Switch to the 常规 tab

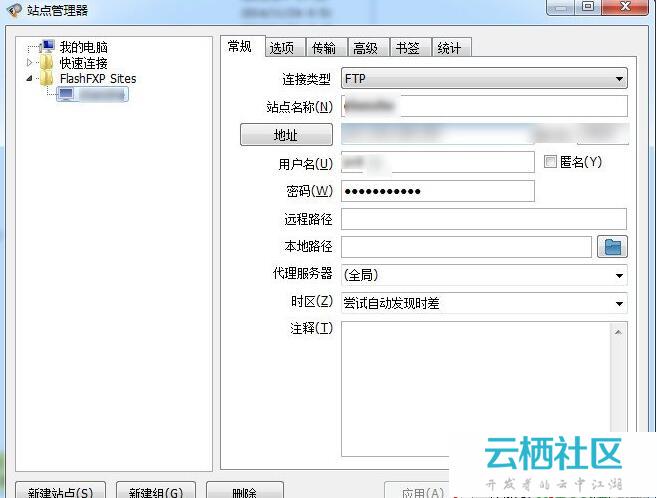point(241,46)
